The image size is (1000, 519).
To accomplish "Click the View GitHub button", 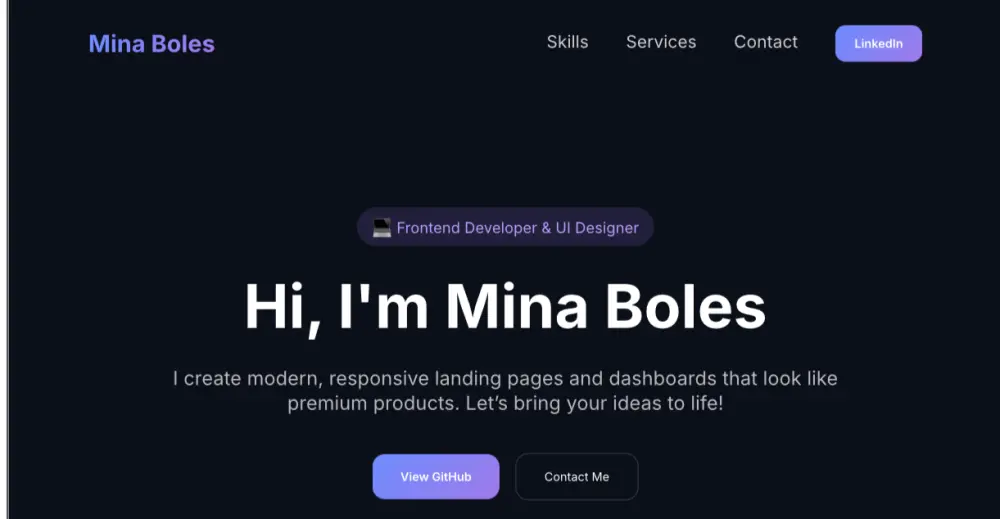I will tap(436, 477).
